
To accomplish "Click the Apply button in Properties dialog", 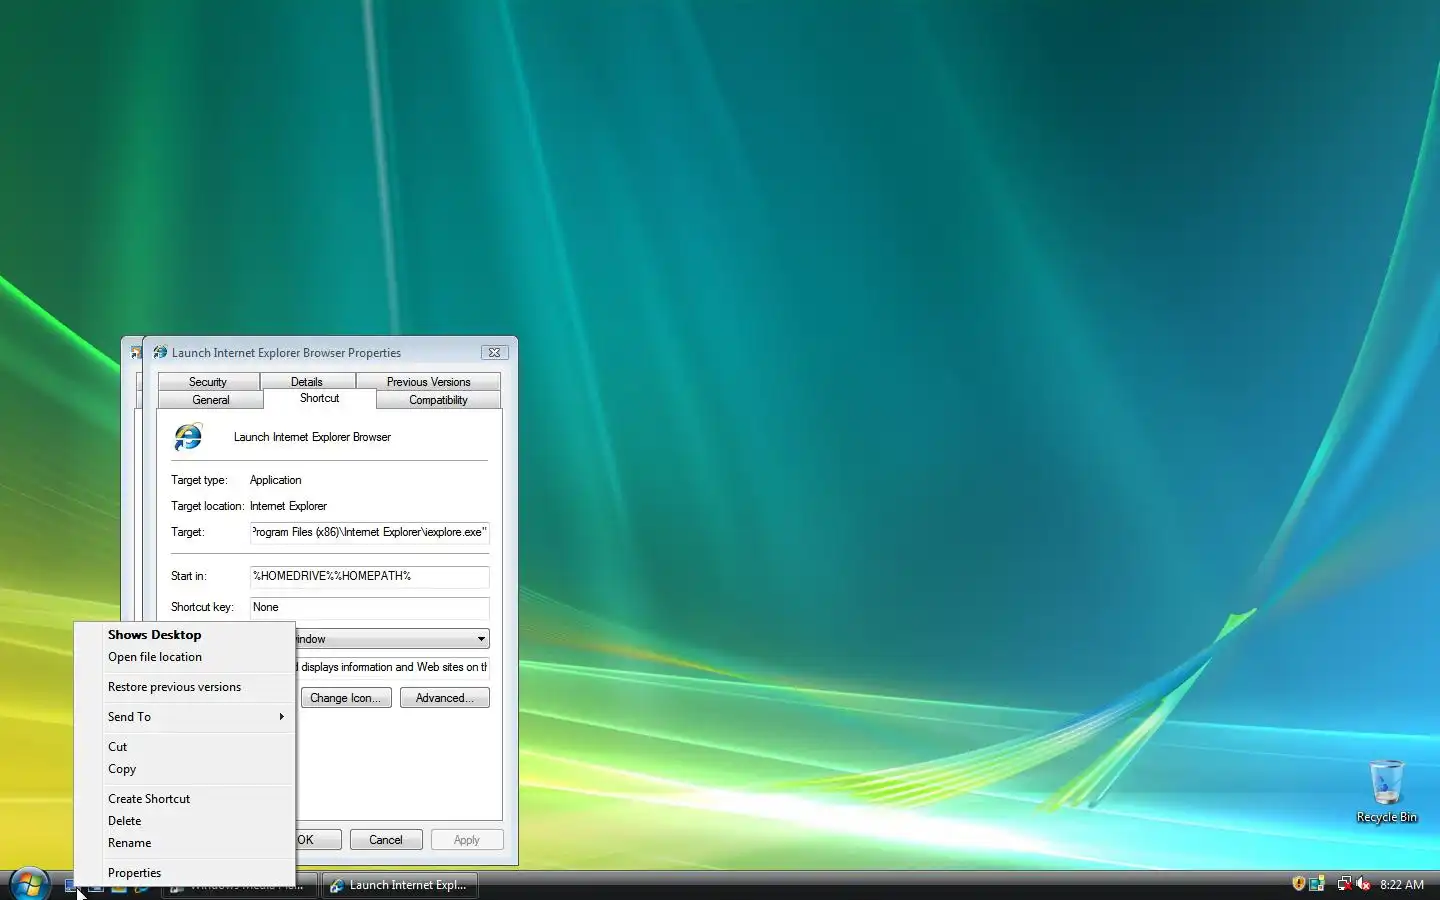I will [x=467, y=840].
